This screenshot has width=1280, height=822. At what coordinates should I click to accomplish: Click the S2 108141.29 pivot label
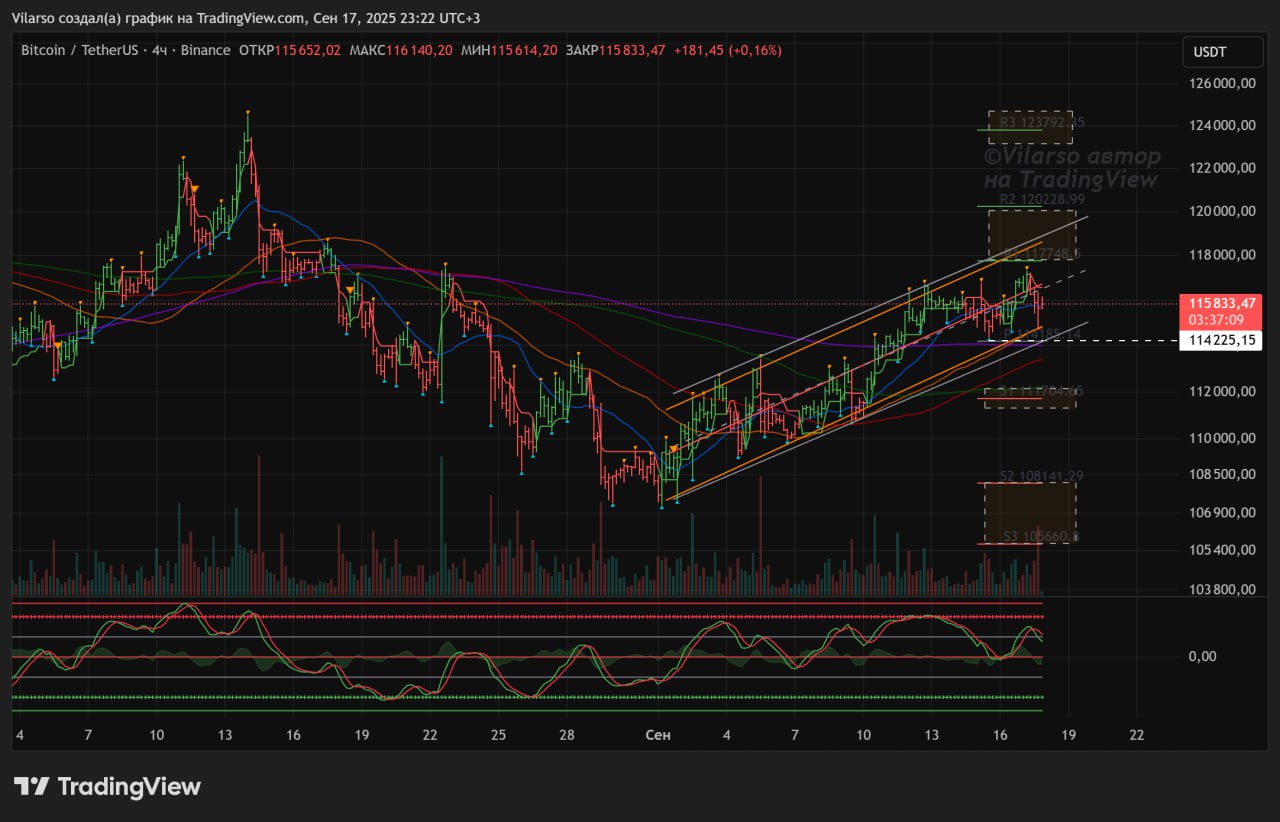tap(1042, 476)
